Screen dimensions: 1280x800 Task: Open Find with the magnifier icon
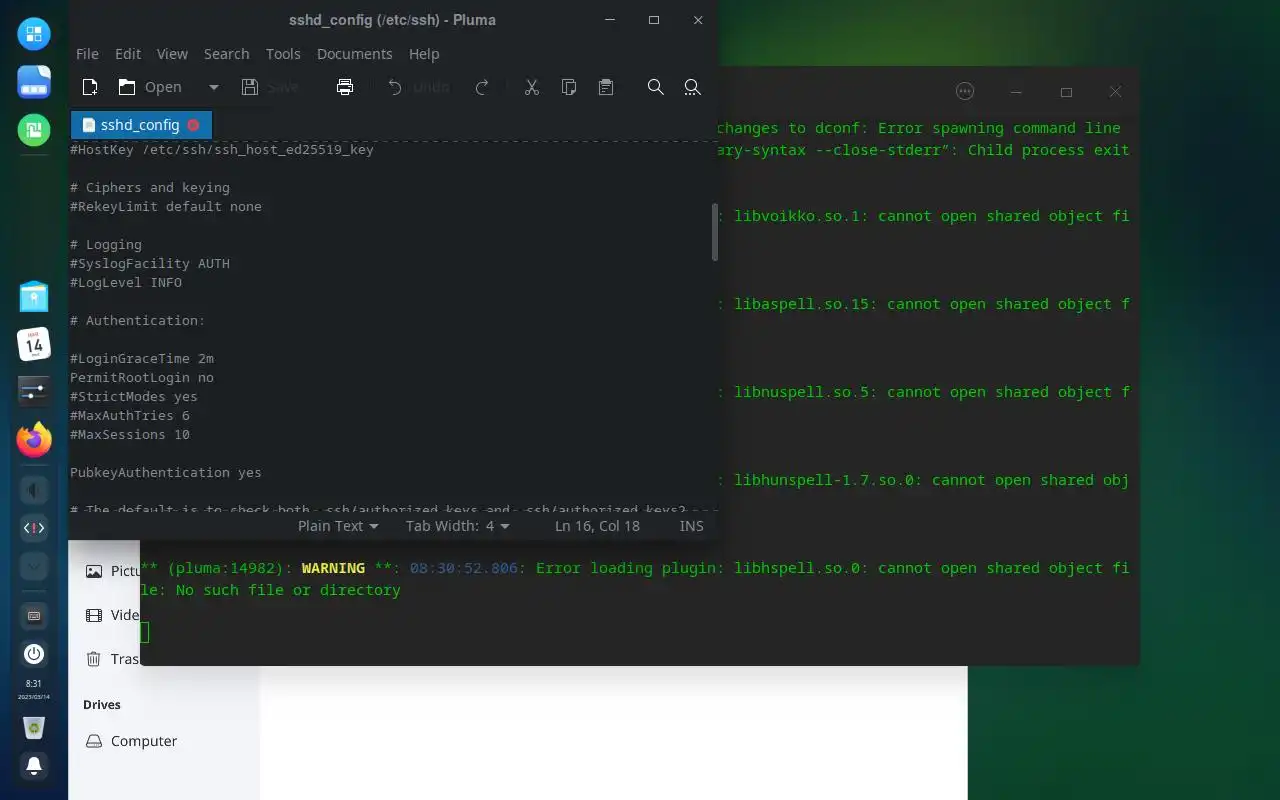[656, 87]
